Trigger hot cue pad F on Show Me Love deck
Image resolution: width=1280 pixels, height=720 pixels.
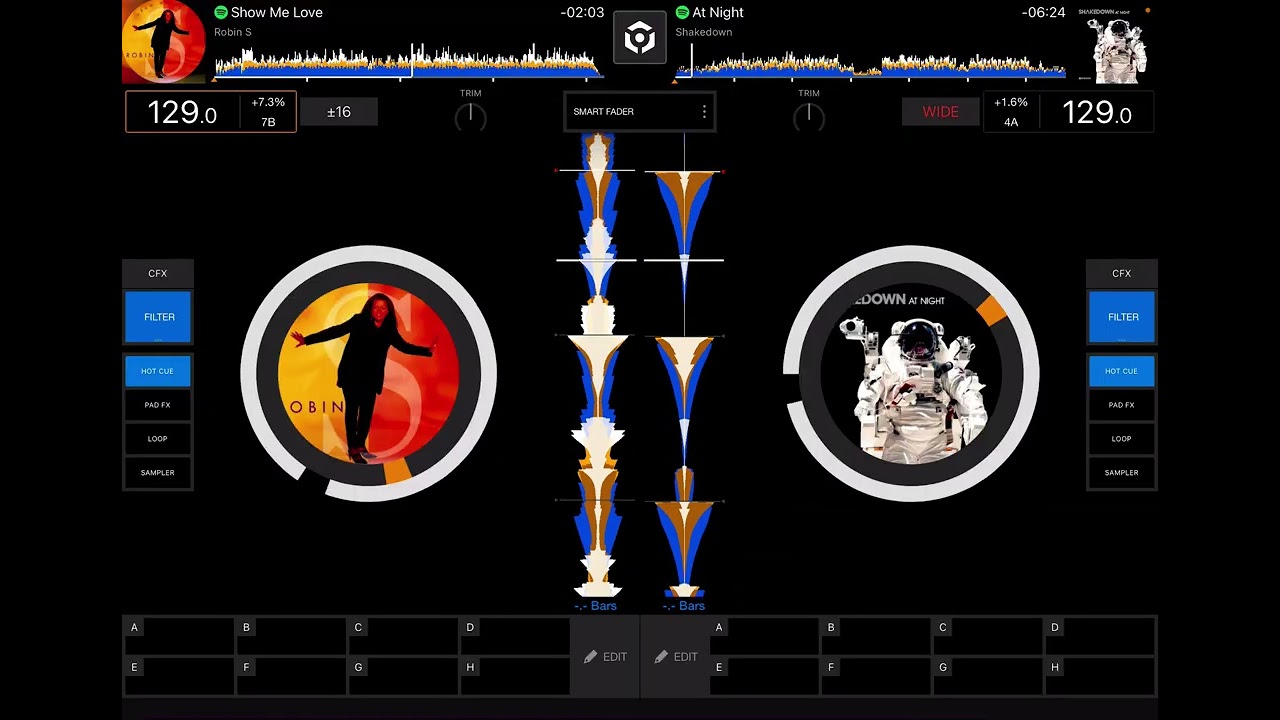(291, 676)
